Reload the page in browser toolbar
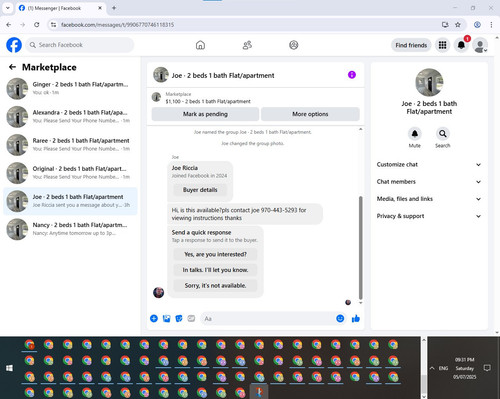Viewport: 500px width, 399px height. pos(37,25)
